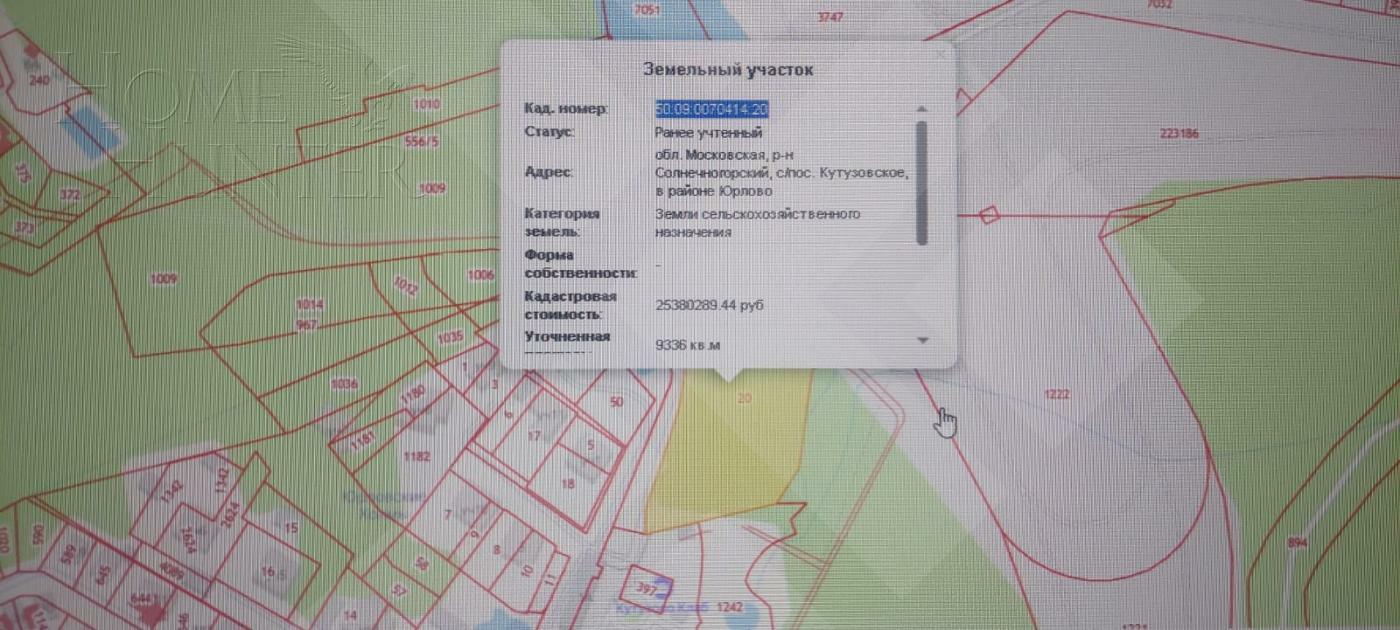Click the Земельный участок popup title
Viewport: 1400px width, 630px height.
click(x=728, y=69)
